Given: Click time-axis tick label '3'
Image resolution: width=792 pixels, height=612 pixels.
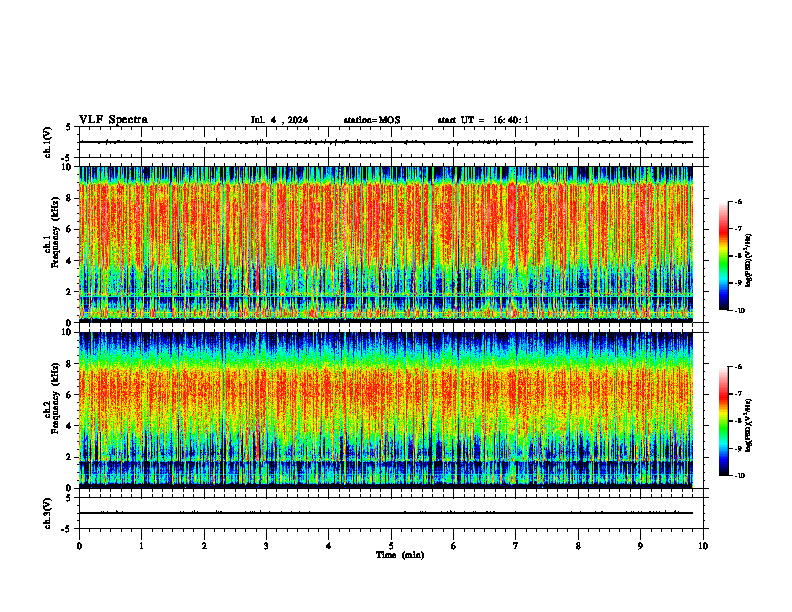Looking at the screenshot, I should (x=266, y=546).
